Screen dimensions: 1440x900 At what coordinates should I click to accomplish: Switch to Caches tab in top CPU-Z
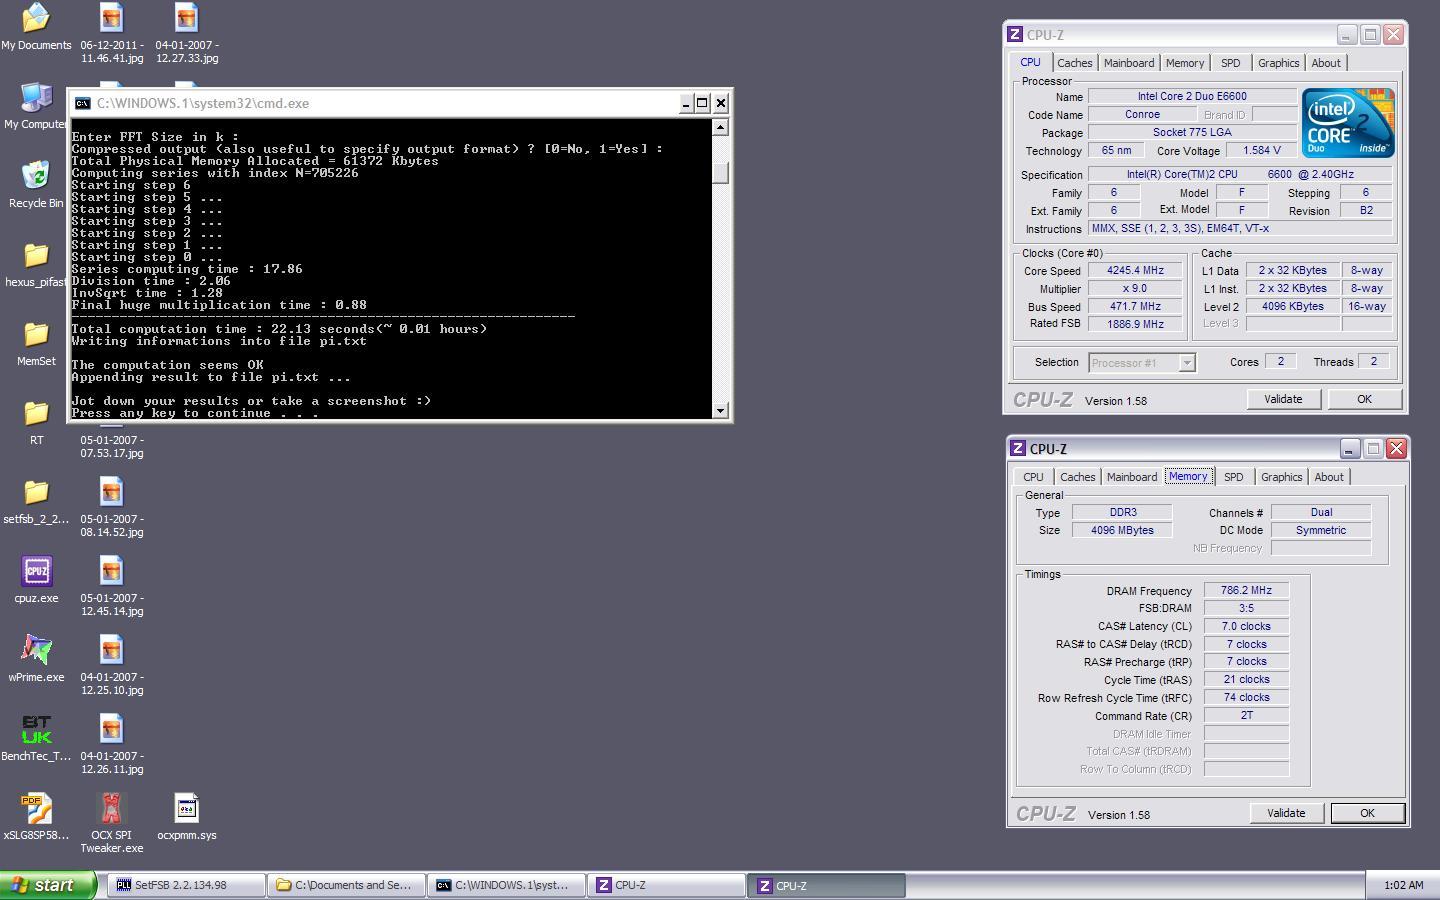coord(1074,63)
